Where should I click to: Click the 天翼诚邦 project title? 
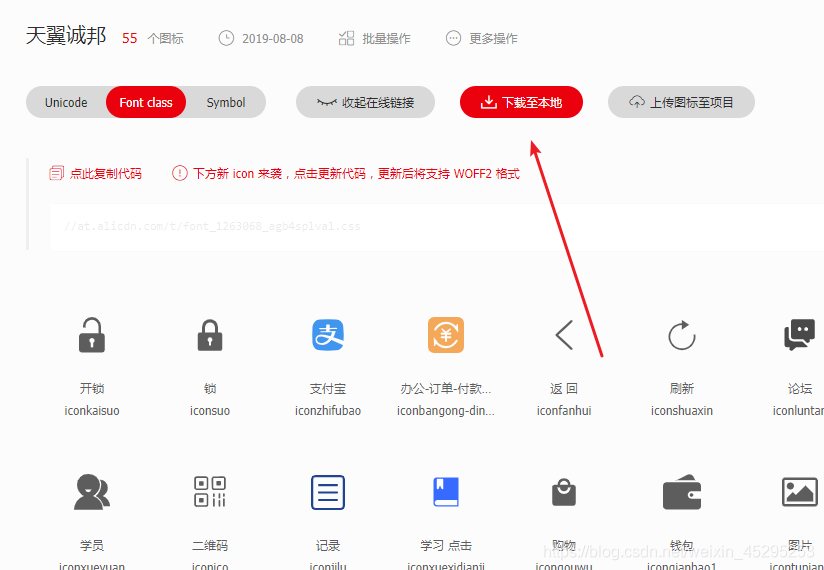coord(66,36)
